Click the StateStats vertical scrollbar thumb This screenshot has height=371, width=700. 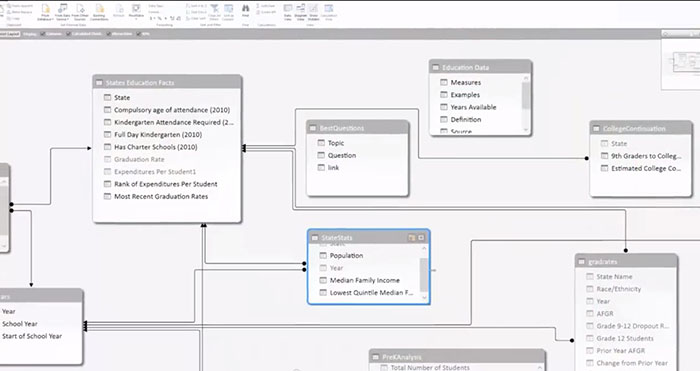point(424,275)
